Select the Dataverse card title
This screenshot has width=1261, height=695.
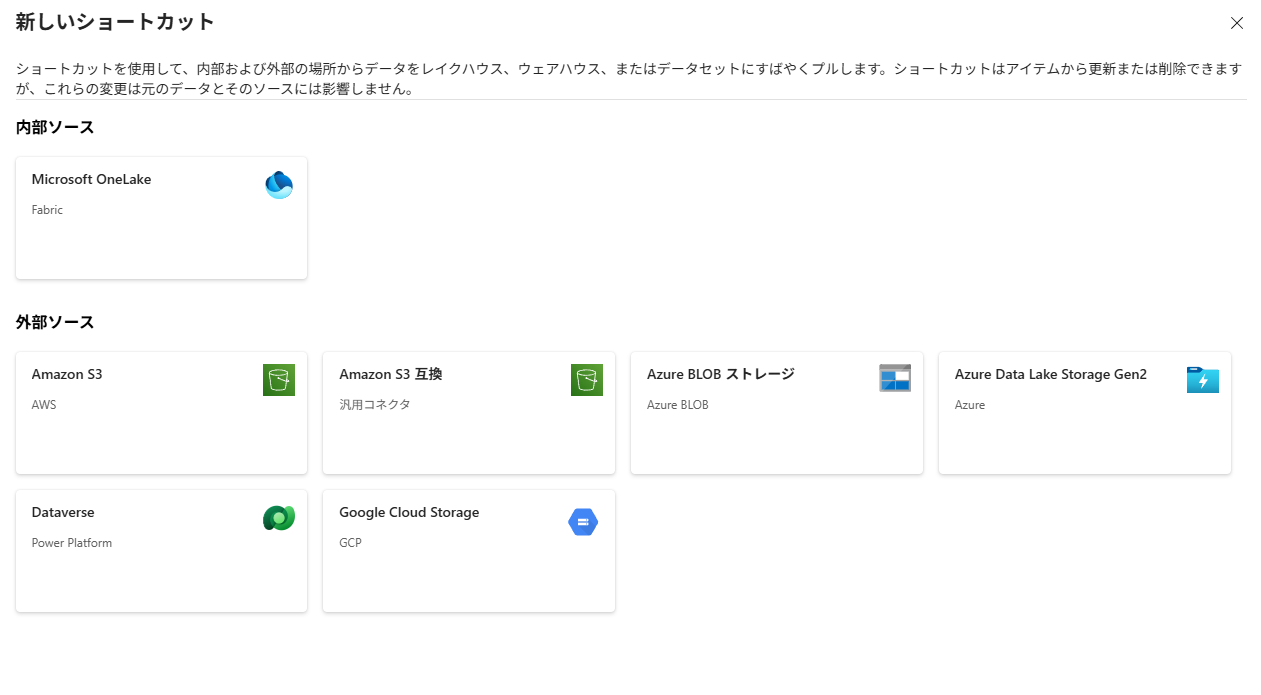pos(63,512)
